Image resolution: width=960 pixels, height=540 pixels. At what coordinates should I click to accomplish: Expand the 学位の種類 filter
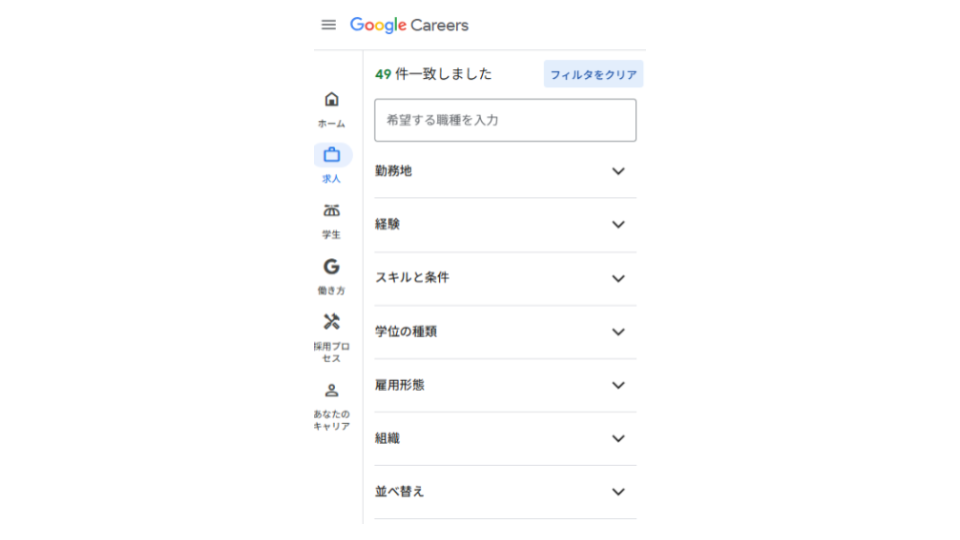pyautogui.click(x=505, y=332)
